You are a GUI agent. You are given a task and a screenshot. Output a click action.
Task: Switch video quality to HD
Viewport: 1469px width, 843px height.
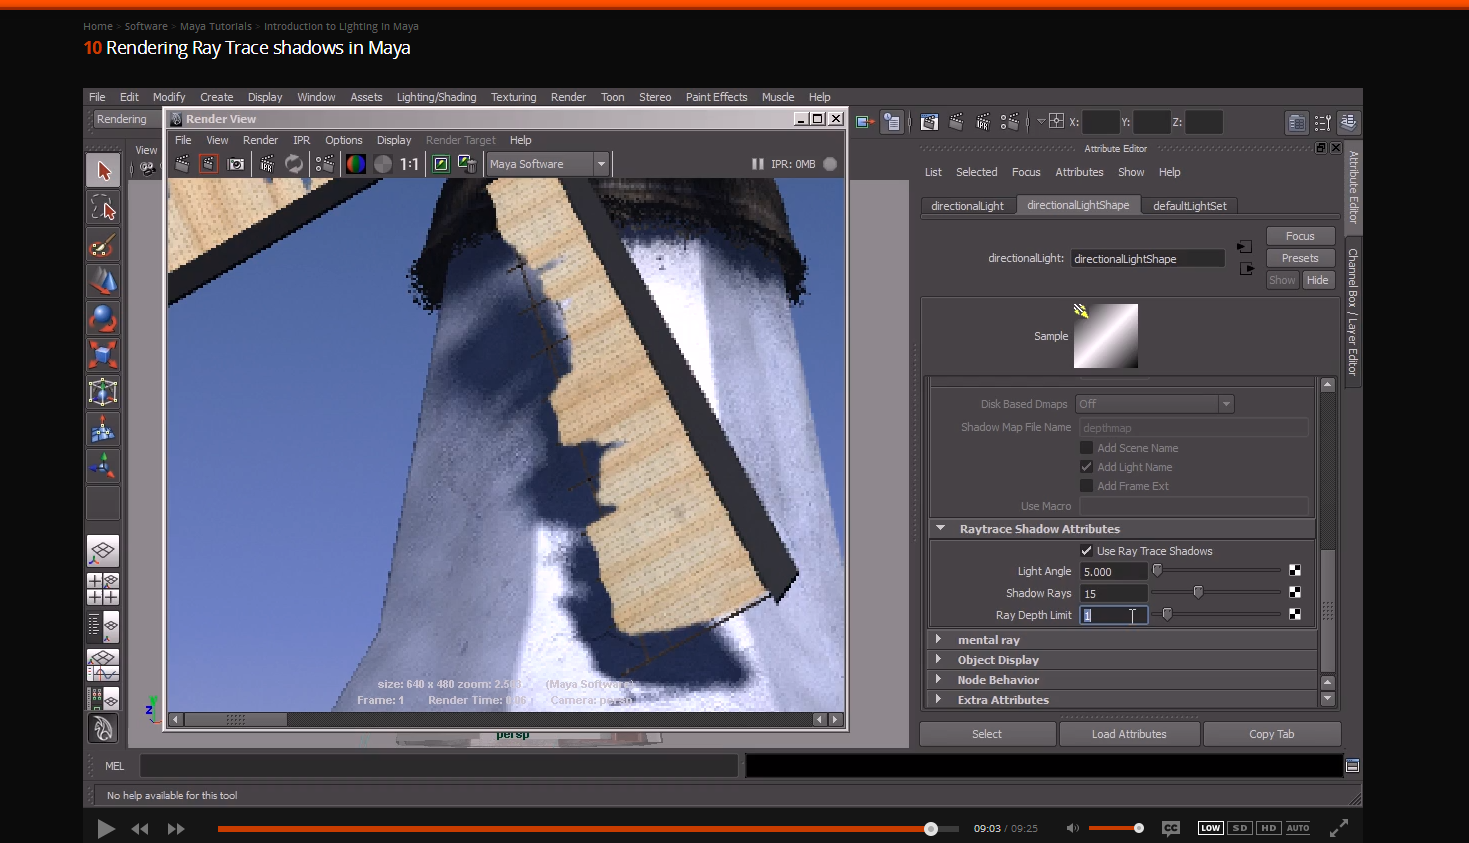pyautogui.click(x=1269, y=828)
